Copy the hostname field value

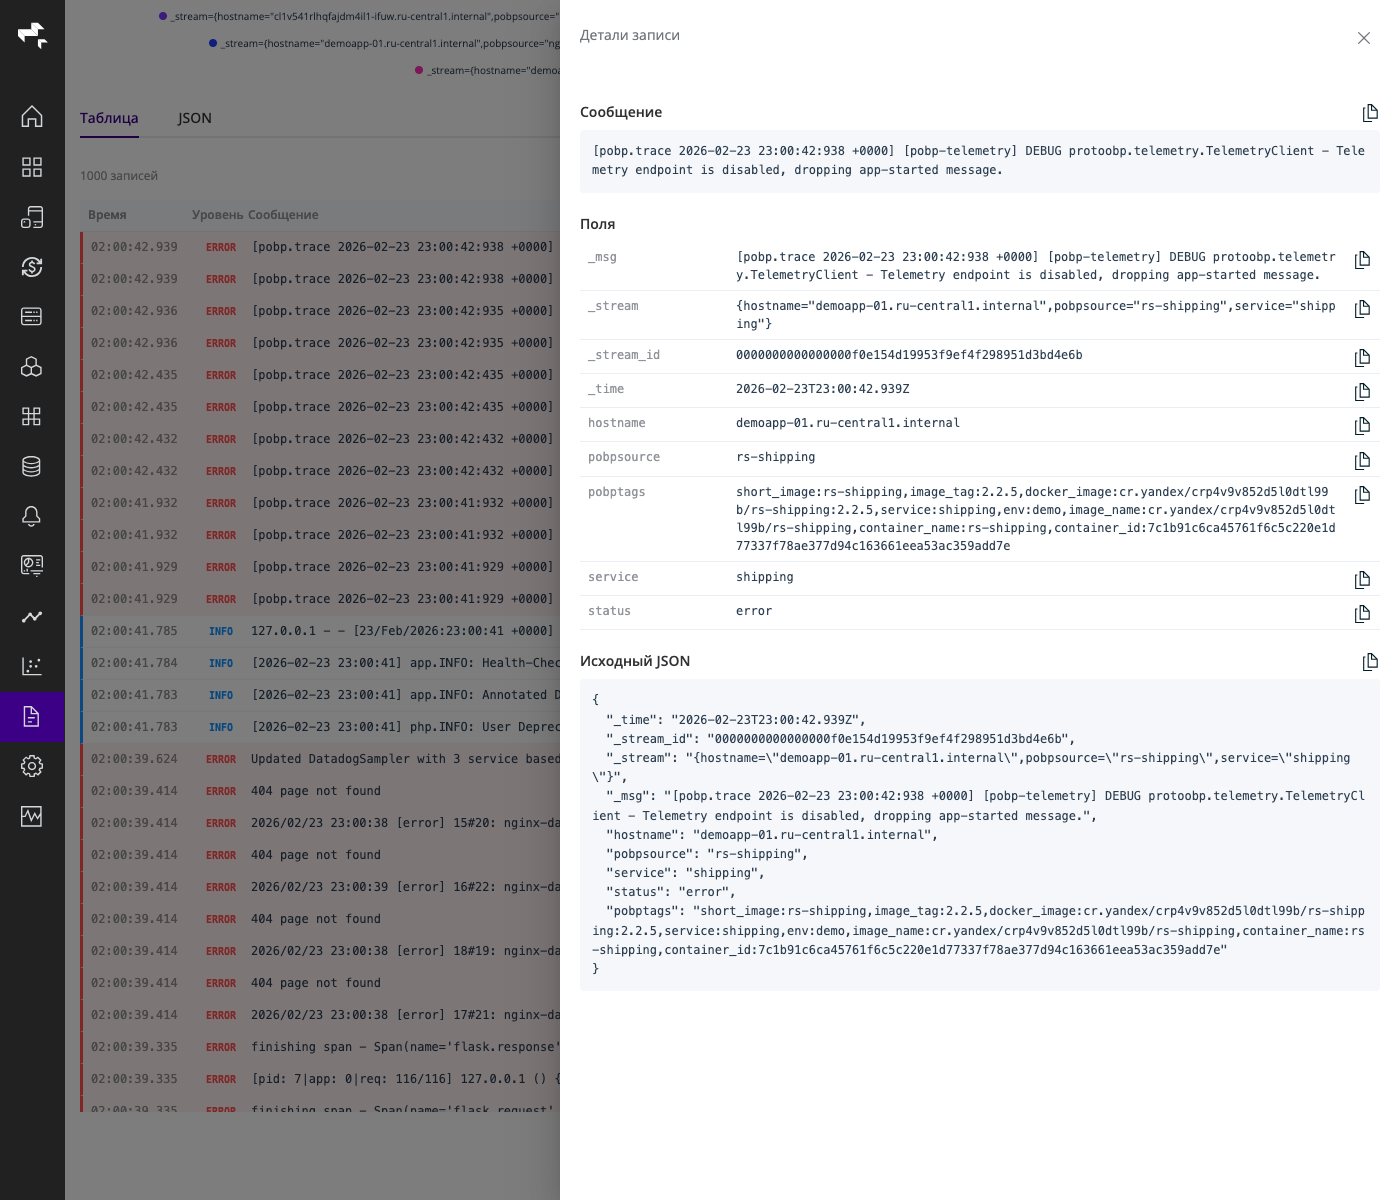coord(1362,426)
